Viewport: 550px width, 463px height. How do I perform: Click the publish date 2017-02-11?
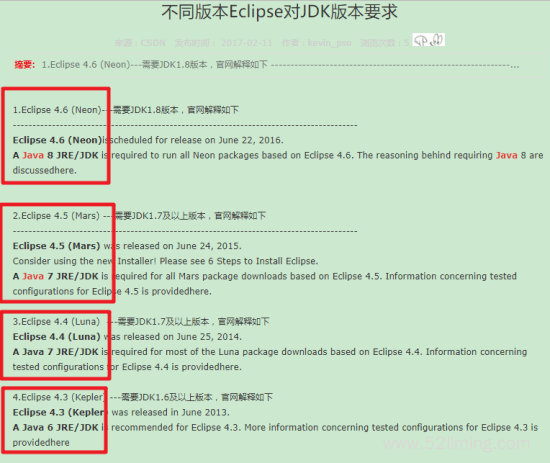tap(247, 43)
